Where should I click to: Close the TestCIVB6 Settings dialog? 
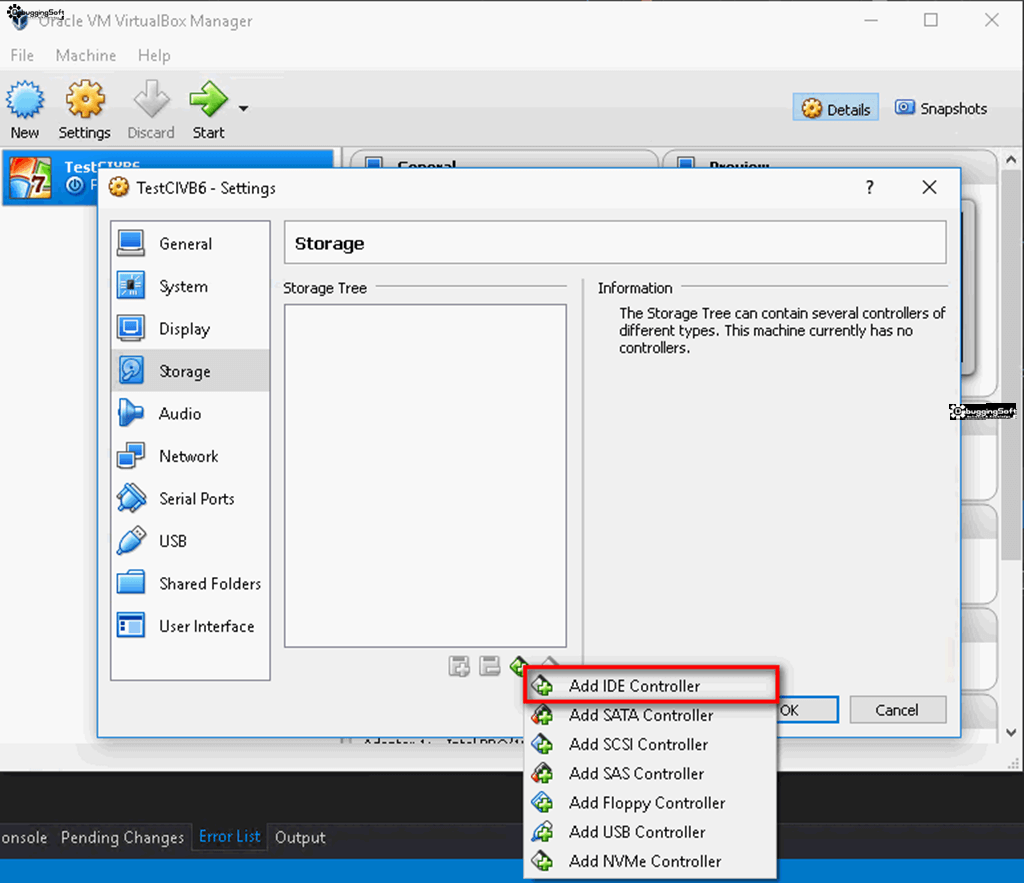coord(929,188)
